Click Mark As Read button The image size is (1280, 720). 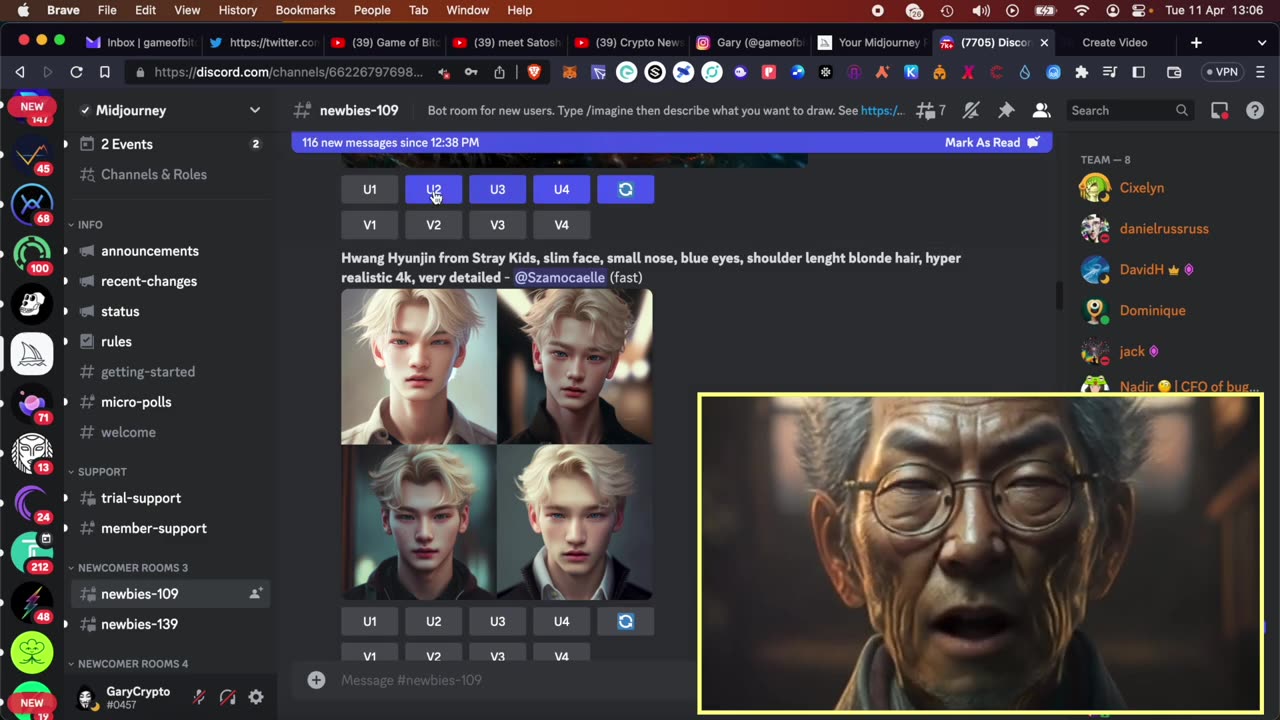tap(992, 142)
